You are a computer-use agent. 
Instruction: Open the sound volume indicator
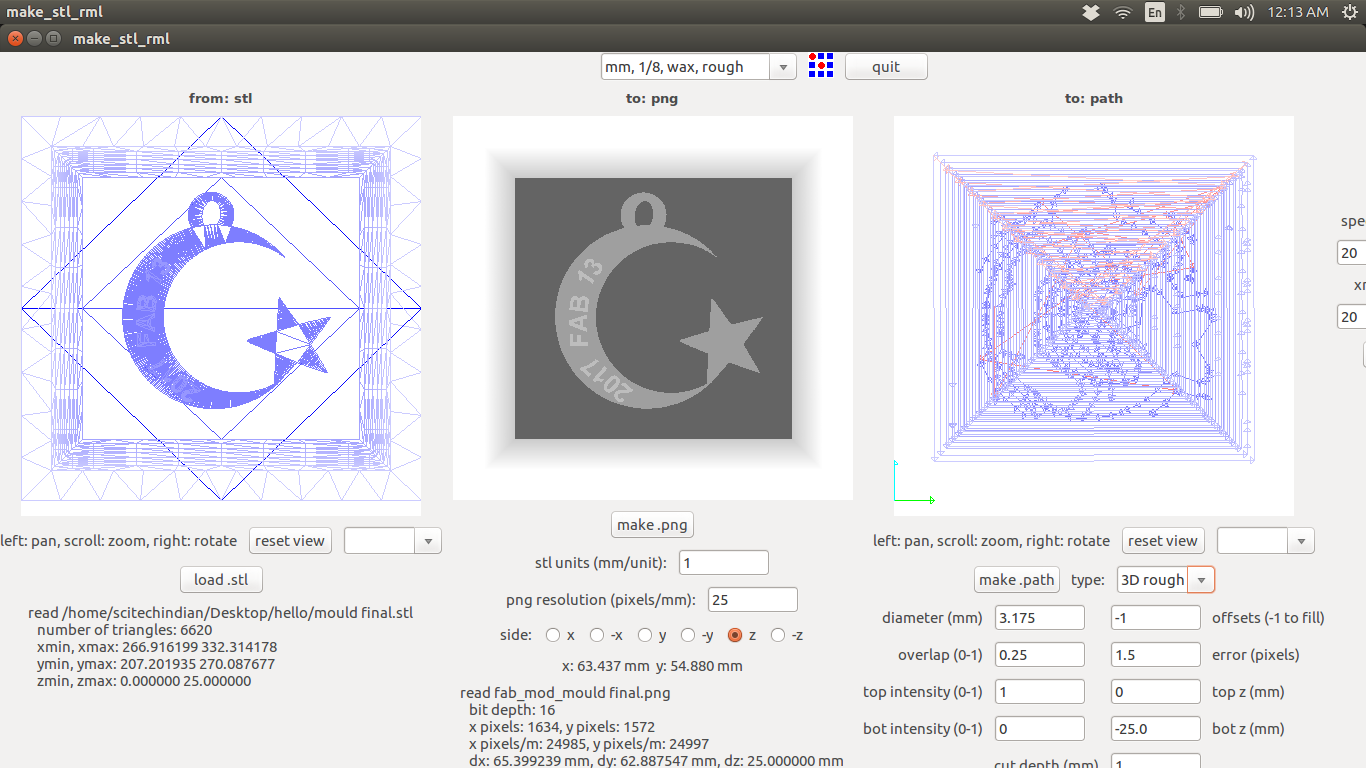coord(1244,12)
